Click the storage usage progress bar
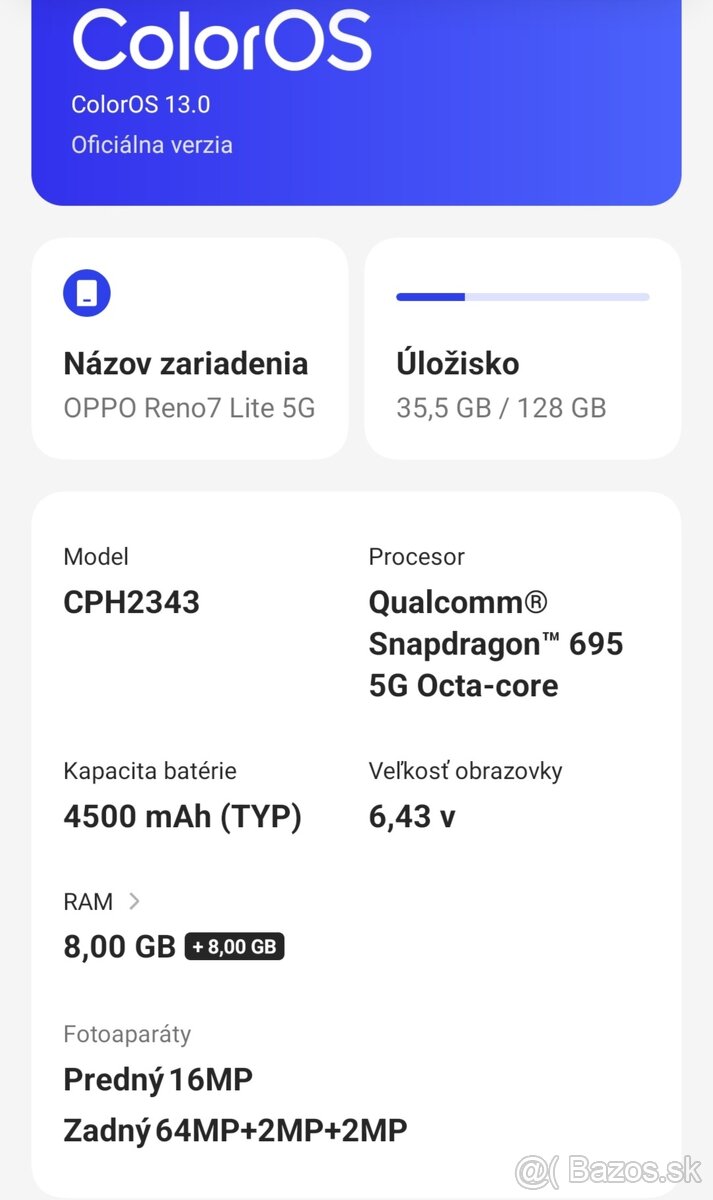The width and height of the screenshot is (713, 1200). [522, 297]
